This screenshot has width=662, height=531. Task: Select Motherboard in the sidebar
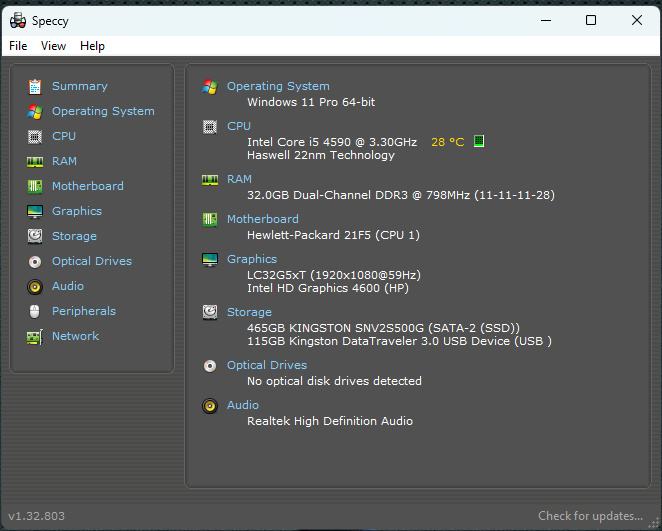(88, 186)
